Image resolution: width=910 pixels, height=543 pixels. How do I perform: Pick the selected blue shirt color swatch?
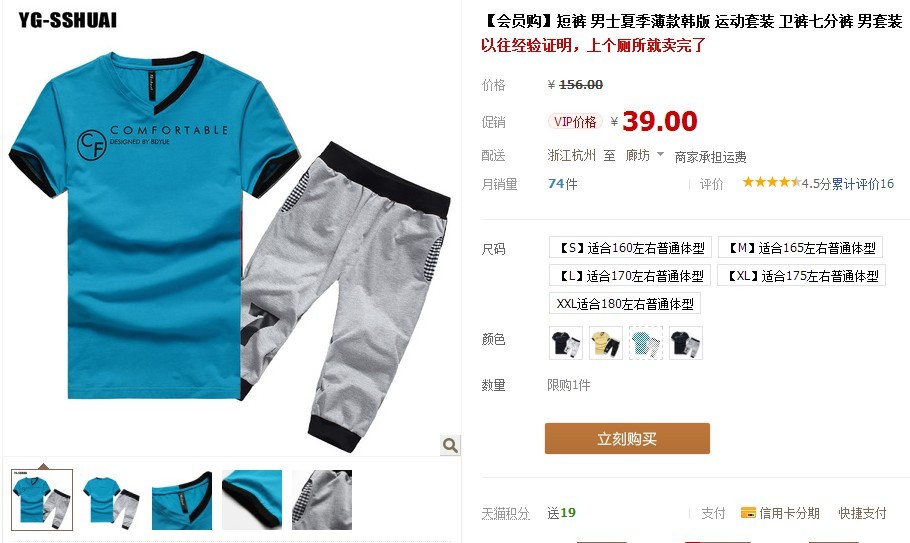tap(646, 343)
